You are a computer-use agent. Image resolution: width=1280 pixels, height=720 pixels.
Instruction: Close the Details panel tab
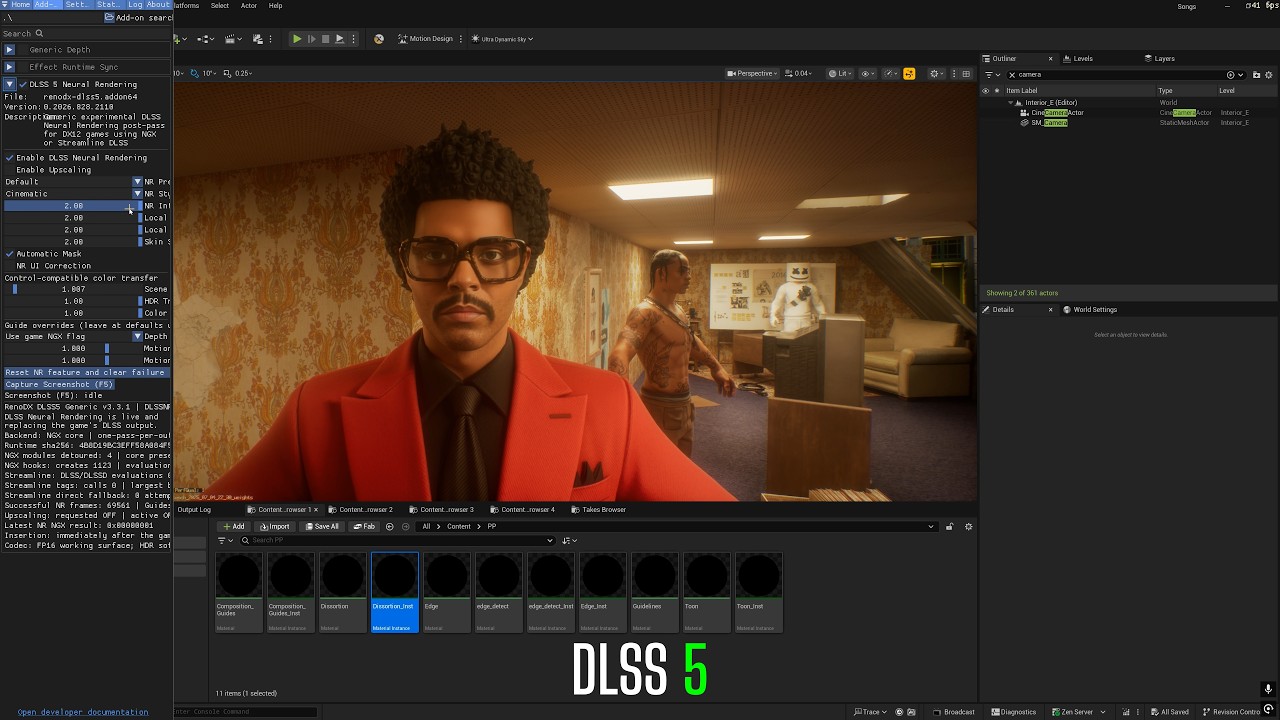click(x=1050, y=310)
